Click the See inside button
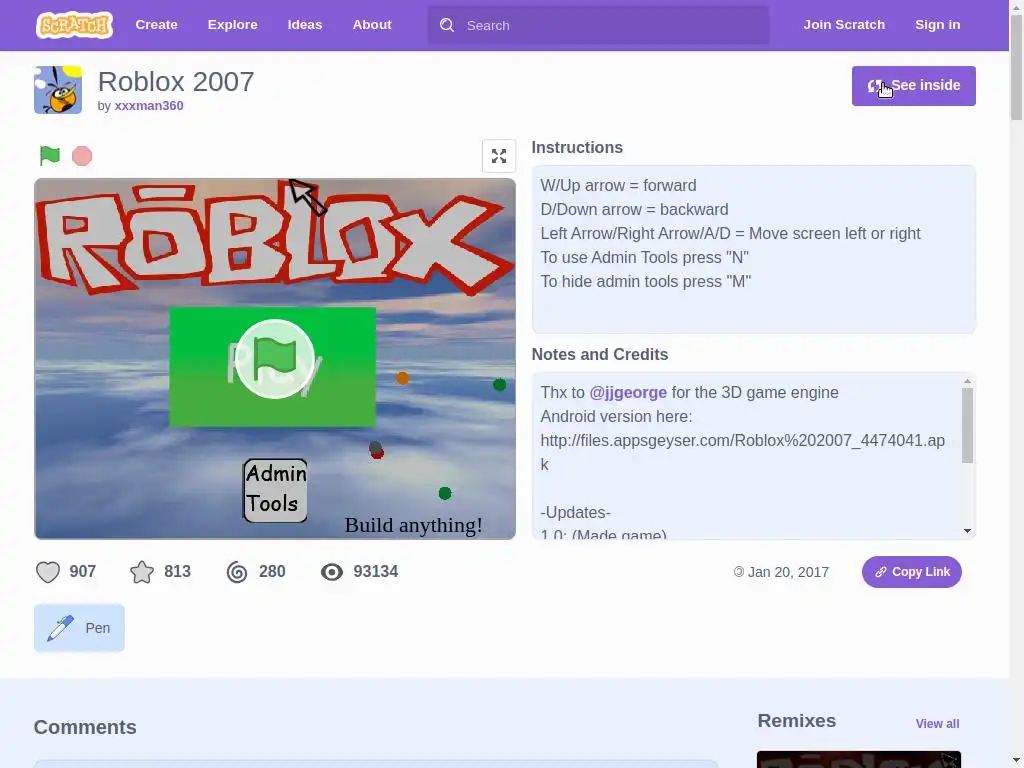Image resolution: width=1024 pixels, height=768 pixels. pos(914,86)
